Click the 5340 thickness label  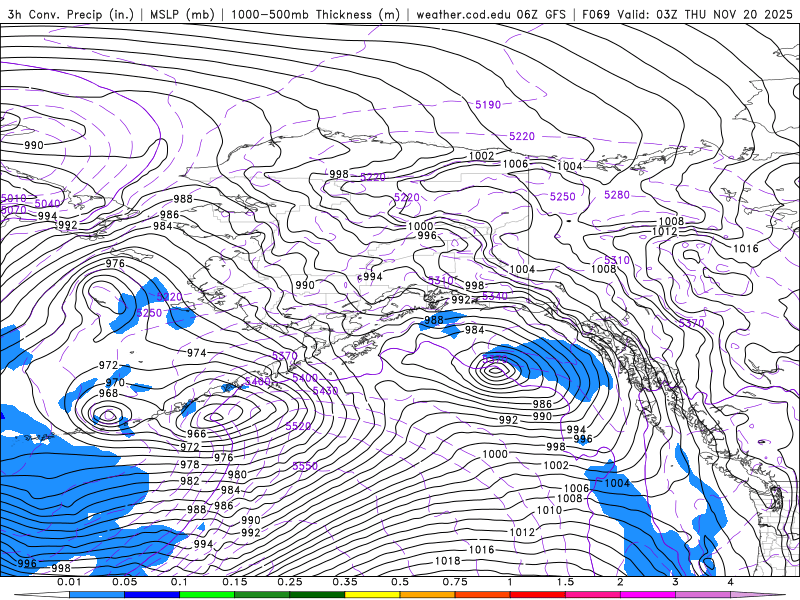click(495, 296)
